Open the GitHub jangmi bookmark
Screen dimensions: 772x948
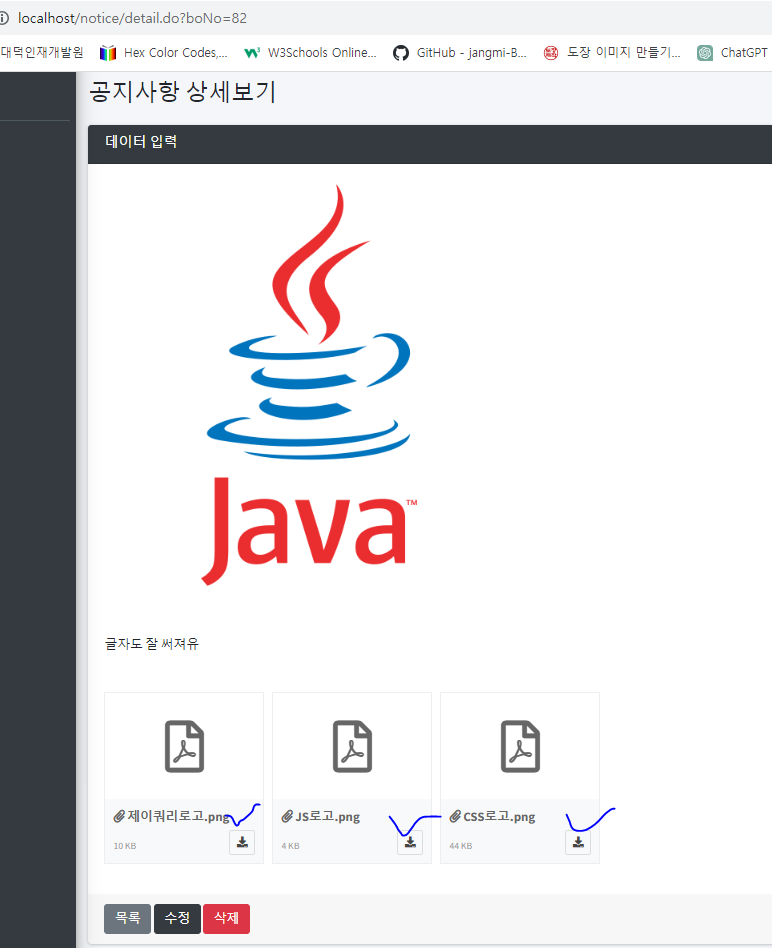coord(459,53)
